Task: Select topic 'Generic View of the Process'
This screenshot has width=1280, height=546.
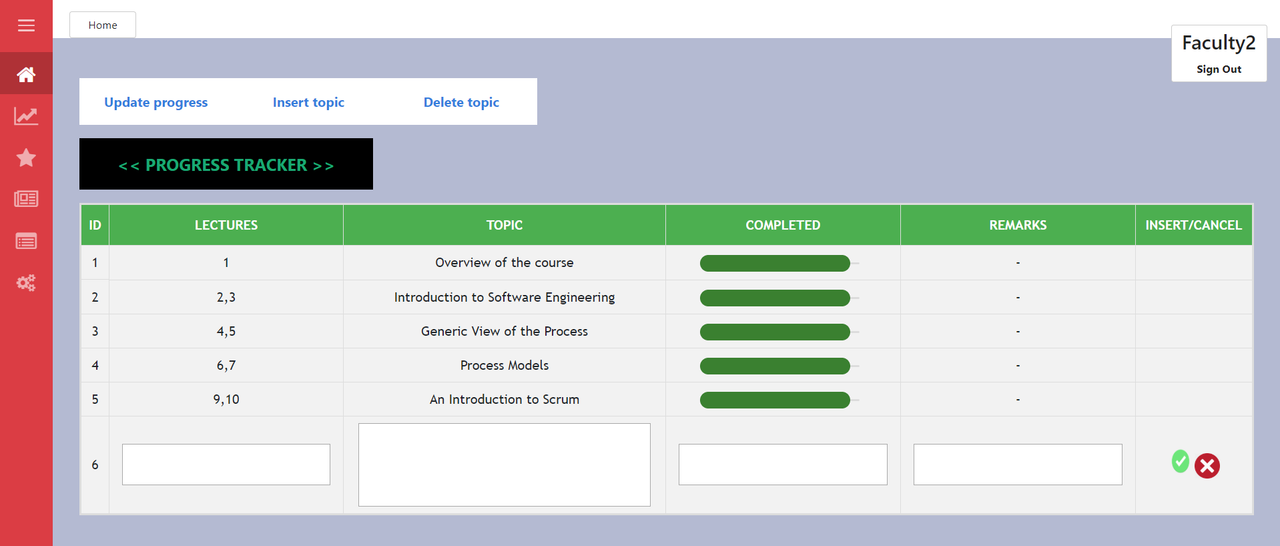Action: (504, 331)
